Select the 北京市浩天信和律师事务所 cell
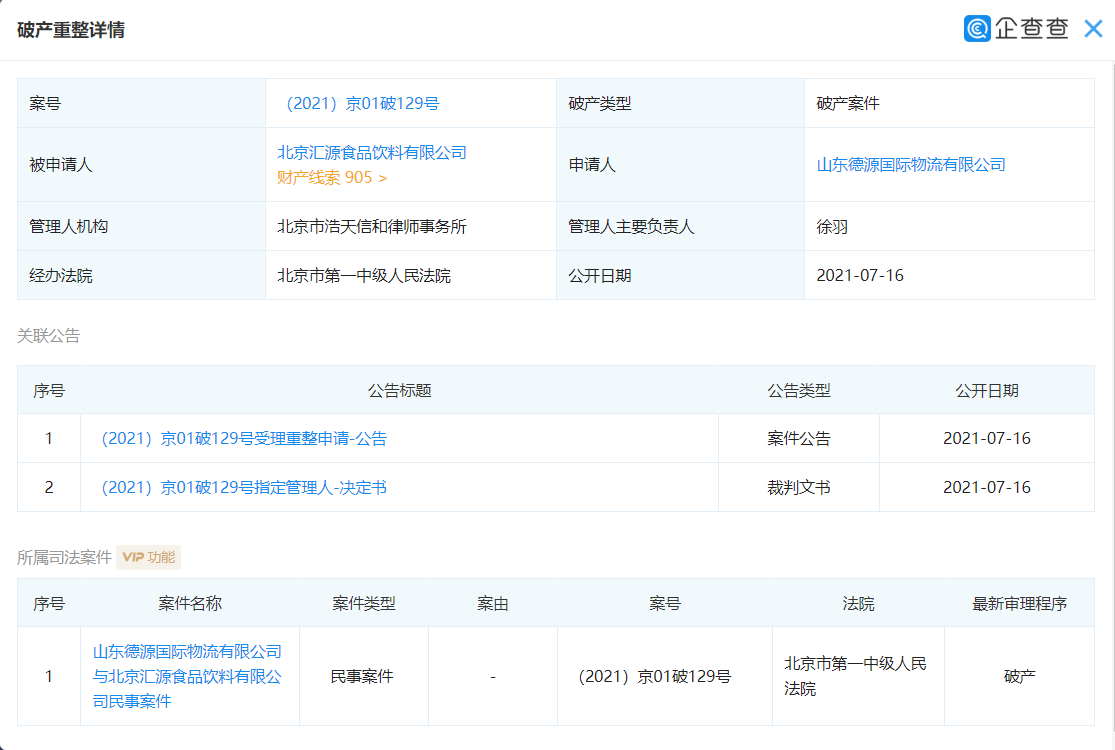This screenshot has height=750, width=1115. 372,226
